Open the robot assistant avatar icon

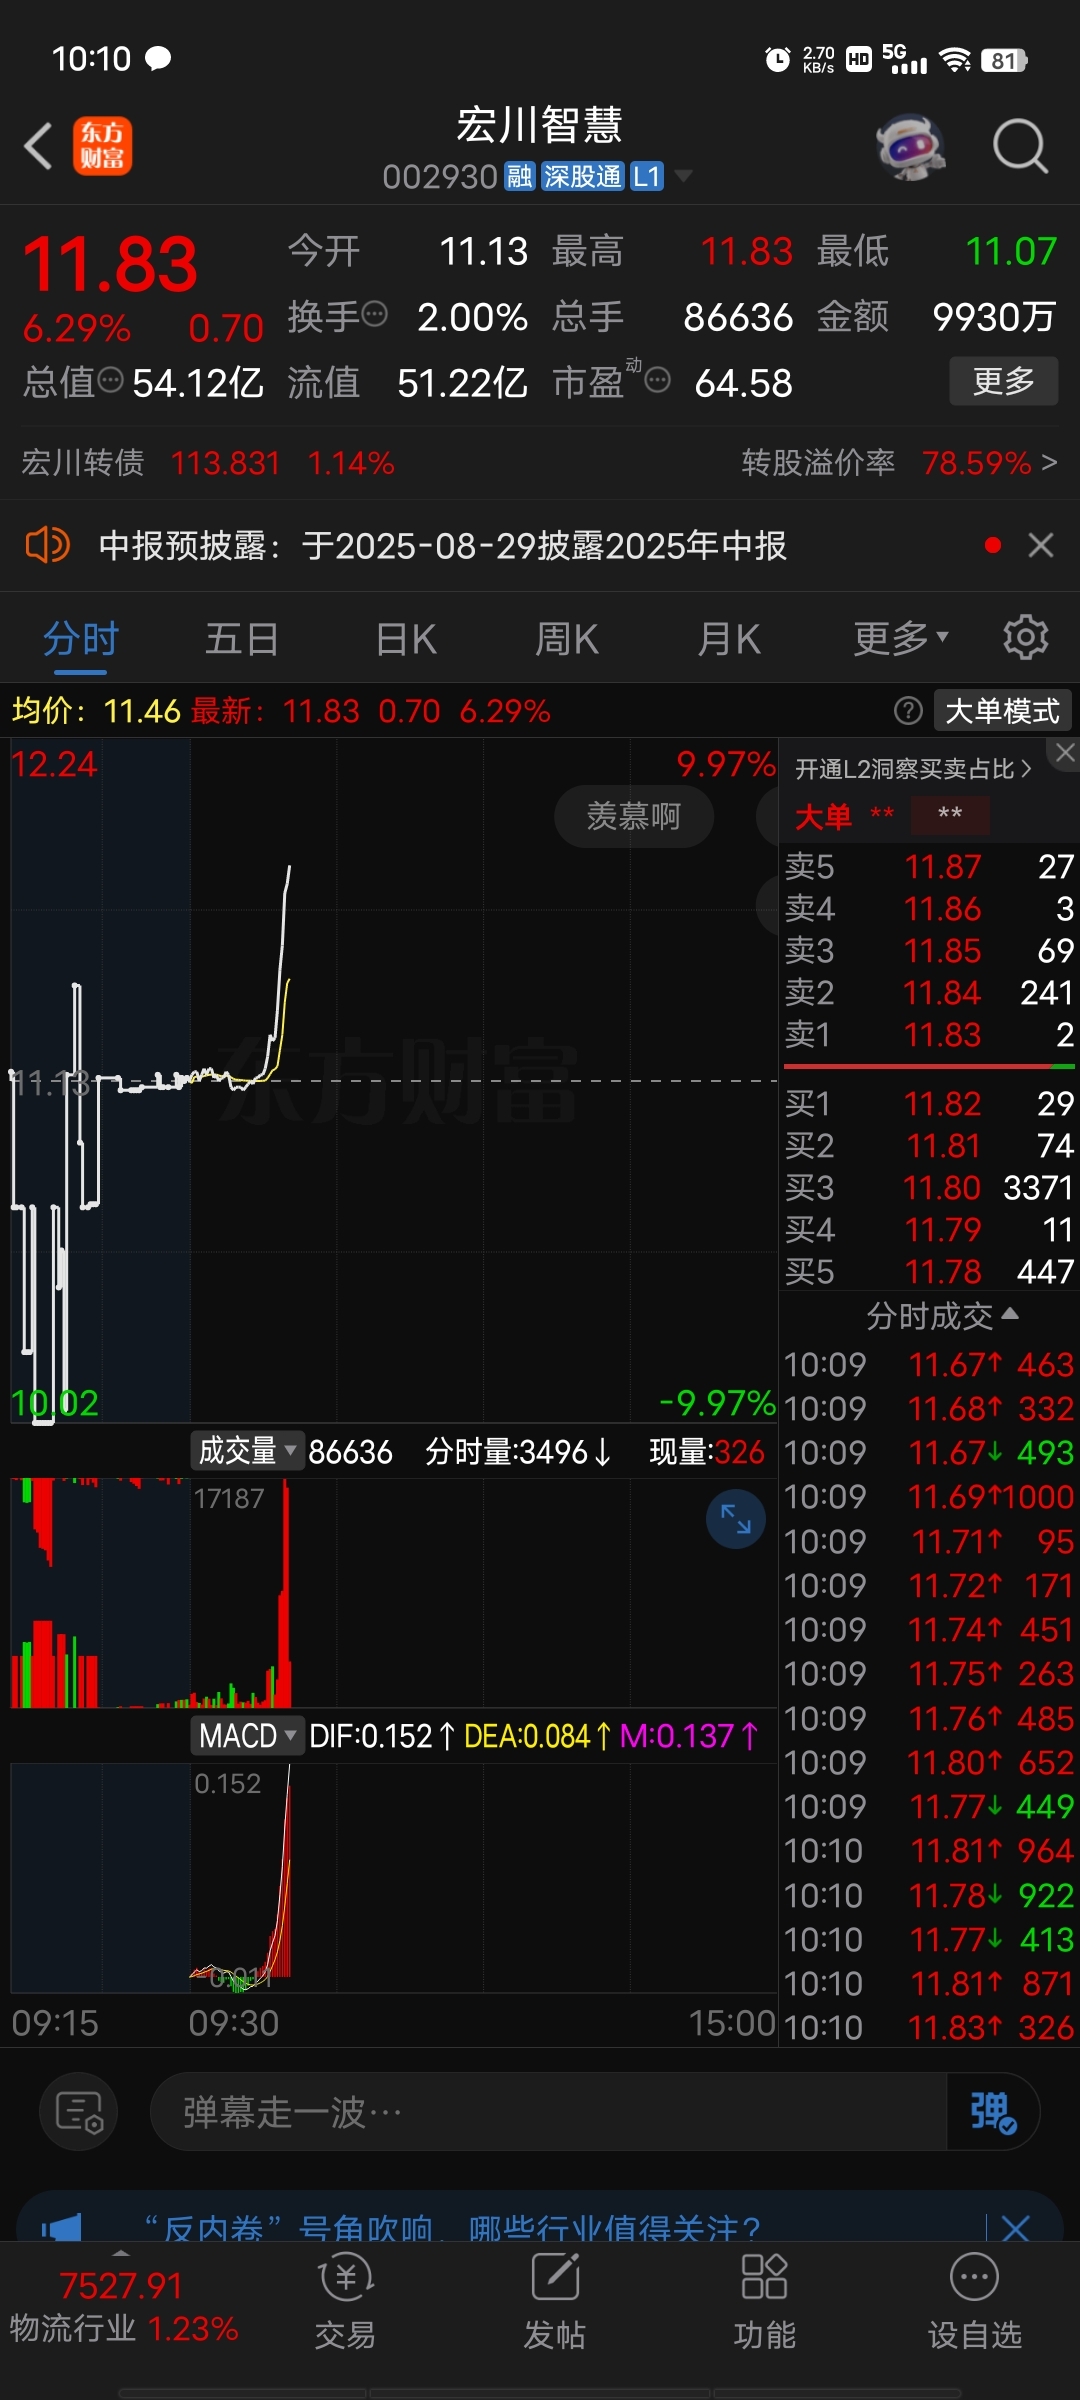910,146
